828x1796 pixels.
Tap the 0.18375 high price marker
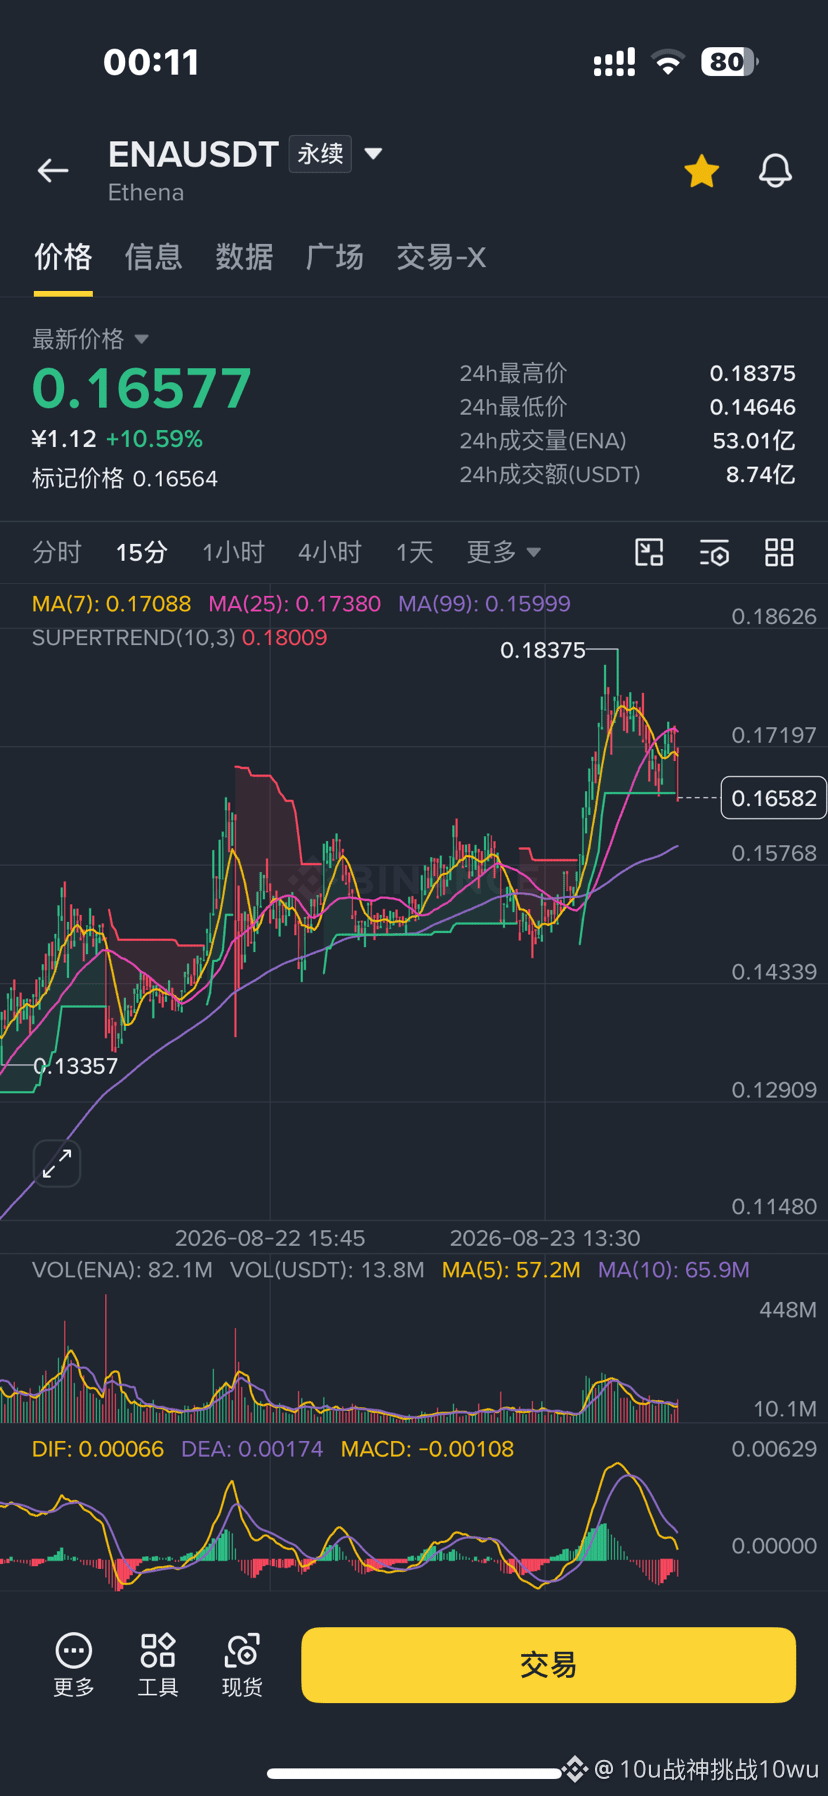(x=543, y=650)
